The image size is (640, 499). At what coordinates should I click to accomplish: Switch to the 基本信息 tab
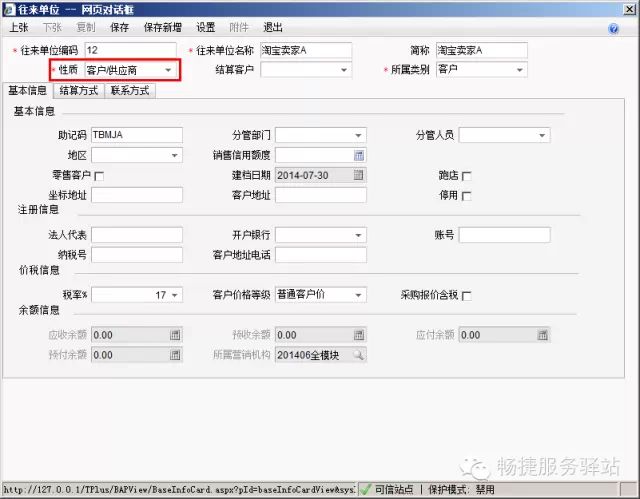[28, 91]
